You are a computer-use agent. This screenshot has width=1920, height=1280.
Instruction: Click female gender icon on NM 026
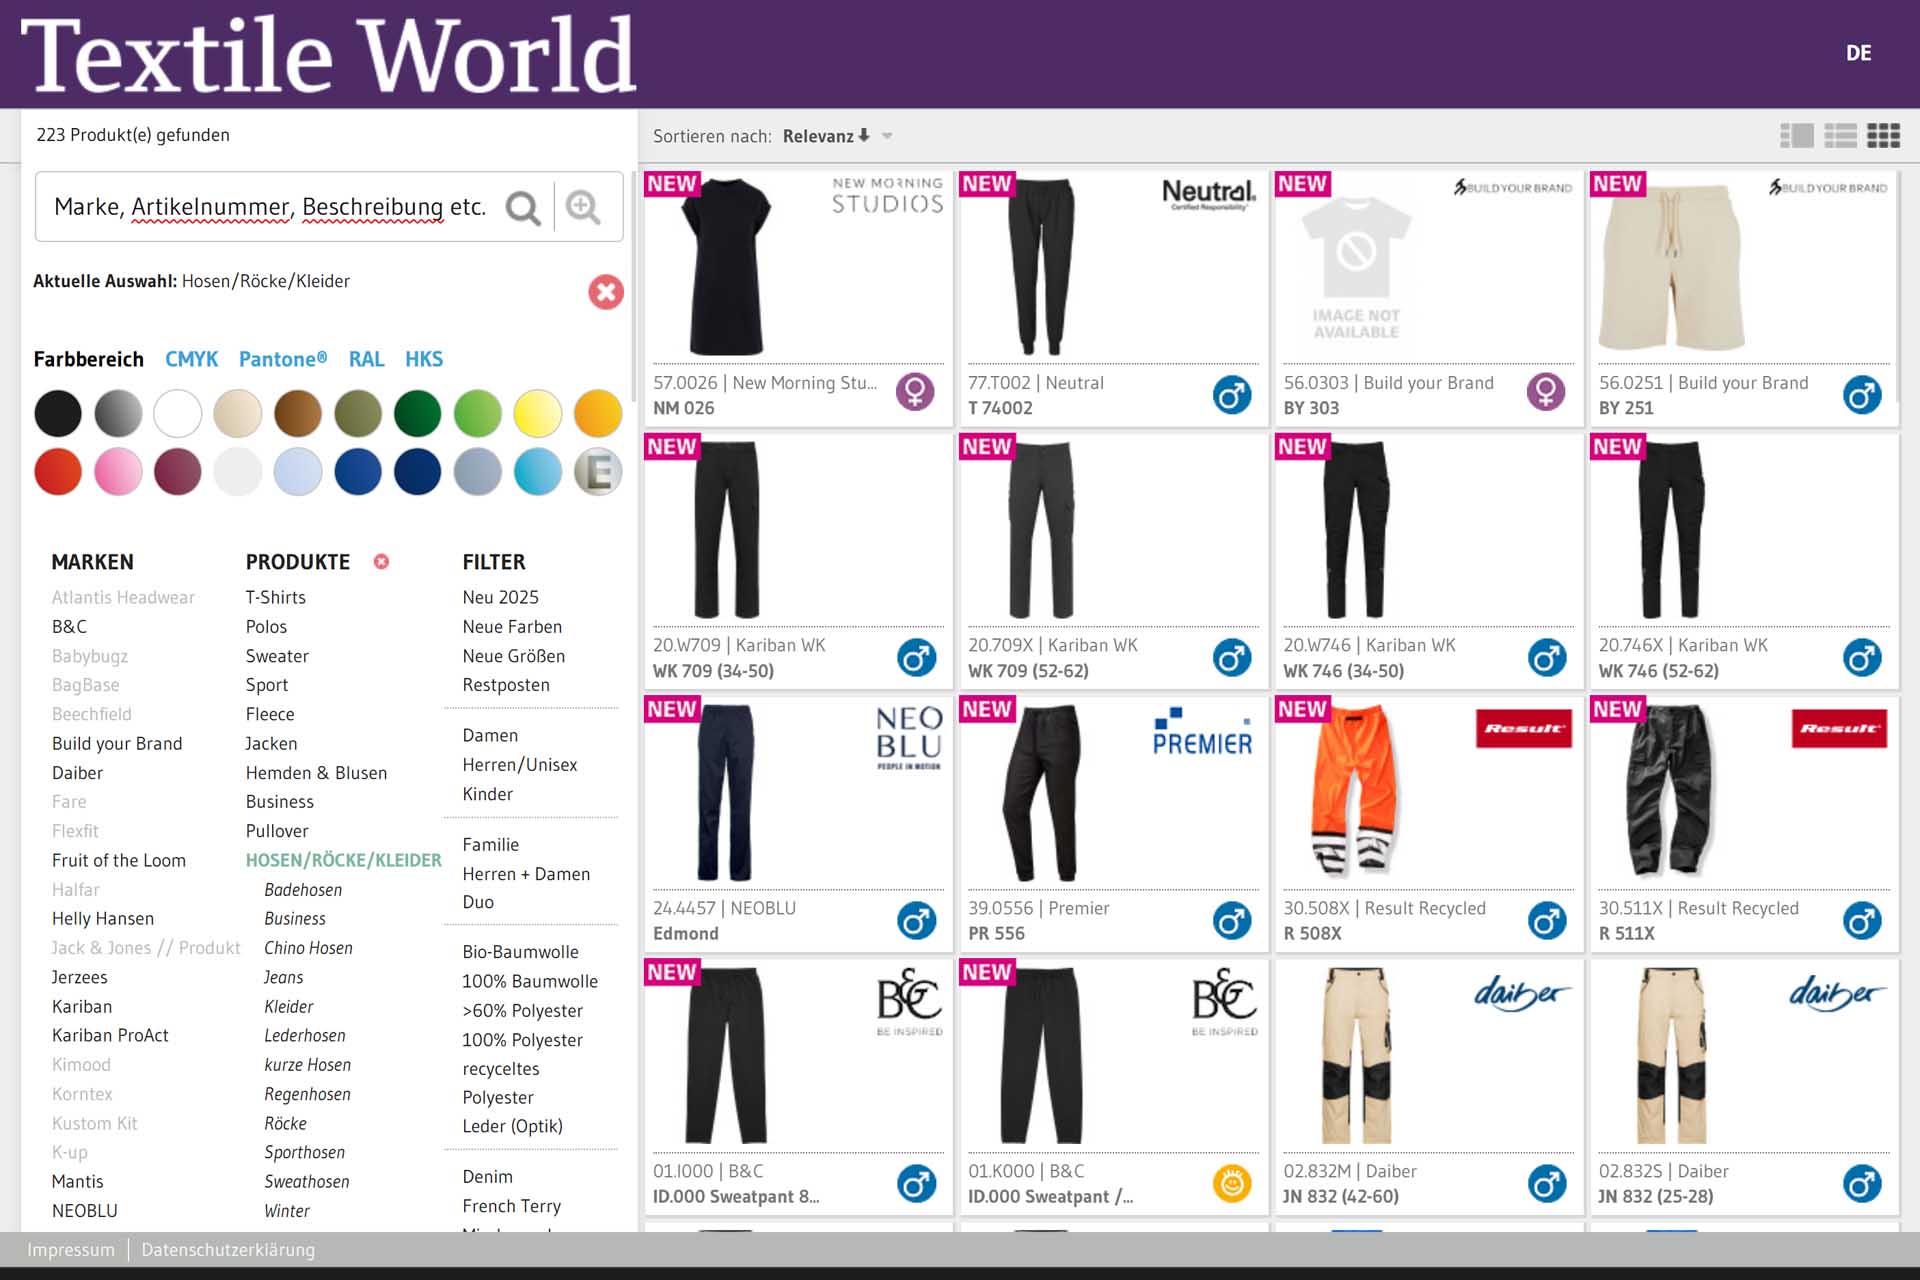click(915, 392)
